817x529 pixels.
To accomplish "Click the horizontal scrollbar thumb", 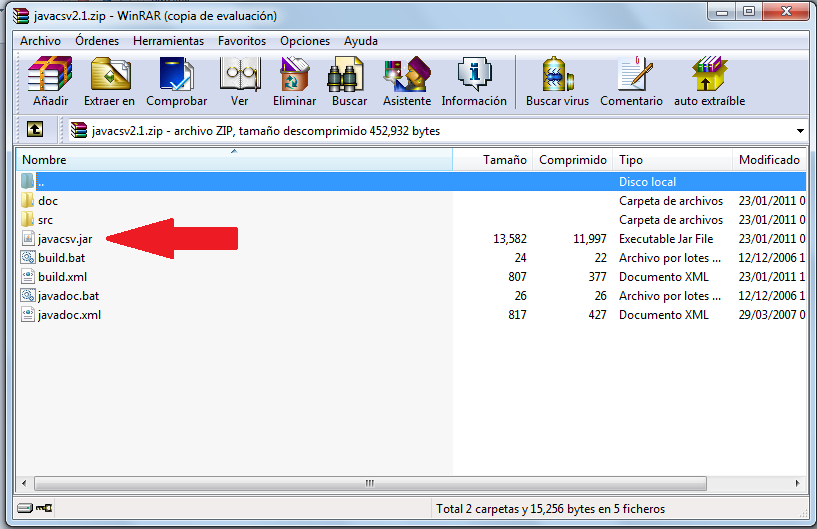I will [x=369, y=483].
